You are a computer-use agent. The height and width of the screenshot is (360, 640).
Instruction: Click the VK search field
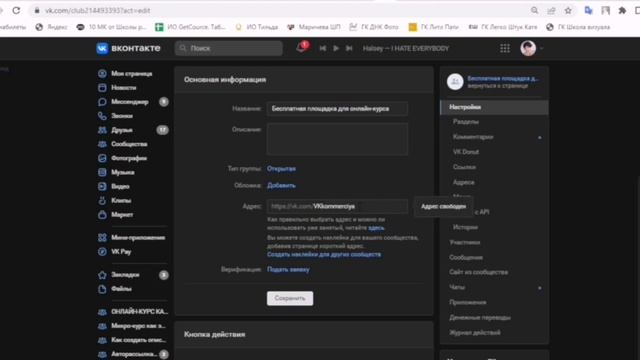coord(229,48)
